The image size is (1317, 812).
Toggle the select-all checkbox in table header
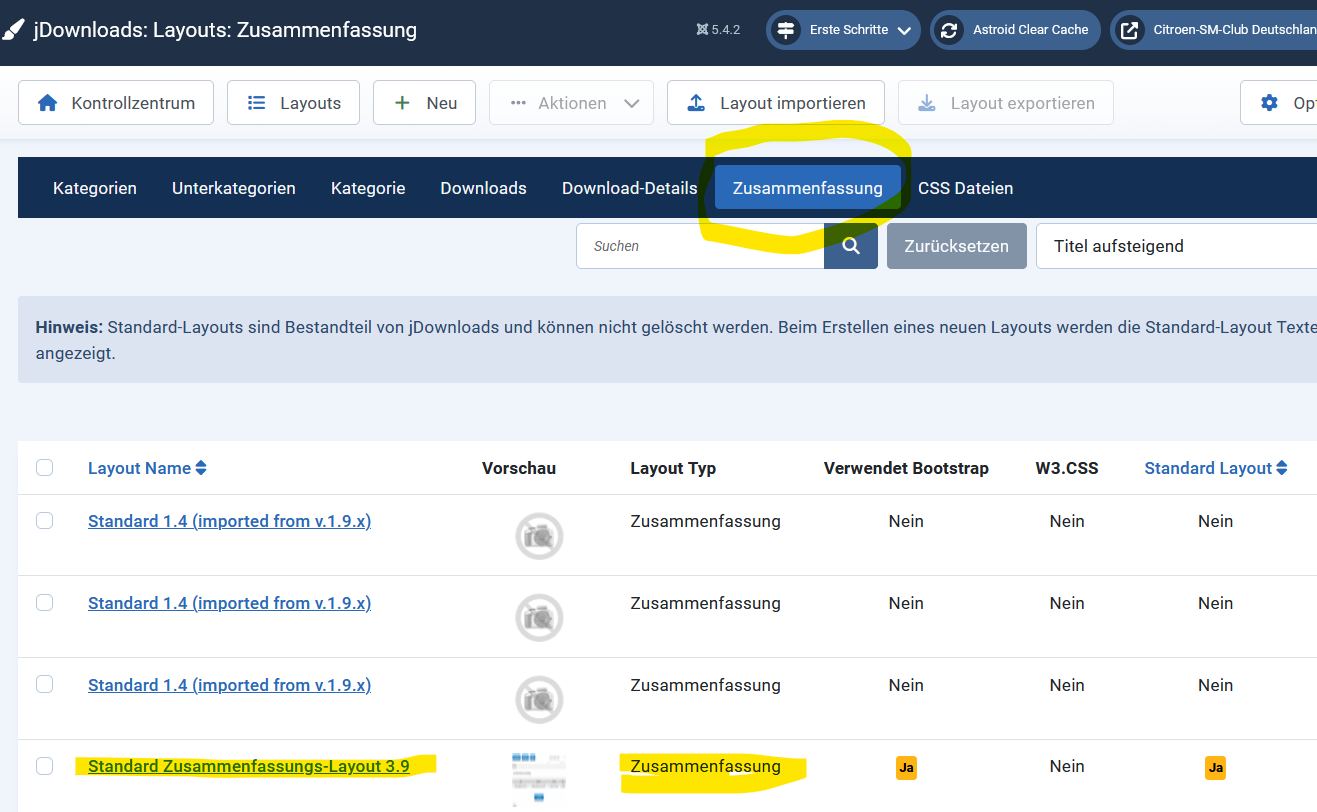(45, 467)
